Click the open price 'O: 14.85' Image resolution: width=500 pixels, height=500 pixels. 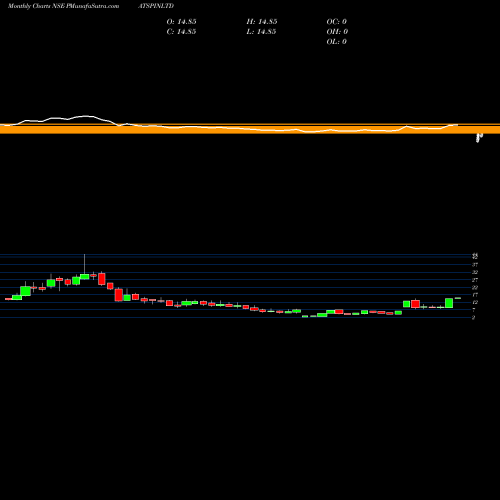coord(181,22)
